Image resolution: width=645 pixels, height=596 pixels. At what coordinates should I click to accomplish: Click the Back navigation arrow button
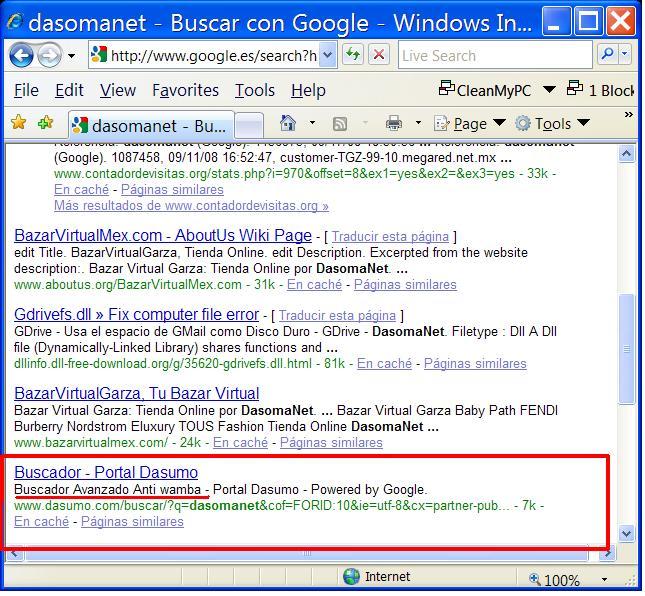[20, 55]
